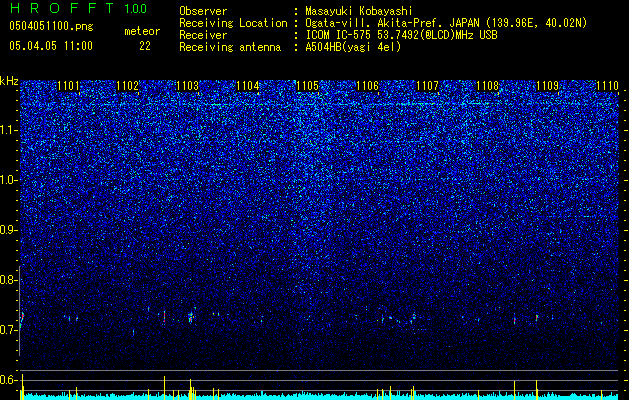Click the ICOM IC-575 53.7492 MHz USB text

tap(401, 35)
